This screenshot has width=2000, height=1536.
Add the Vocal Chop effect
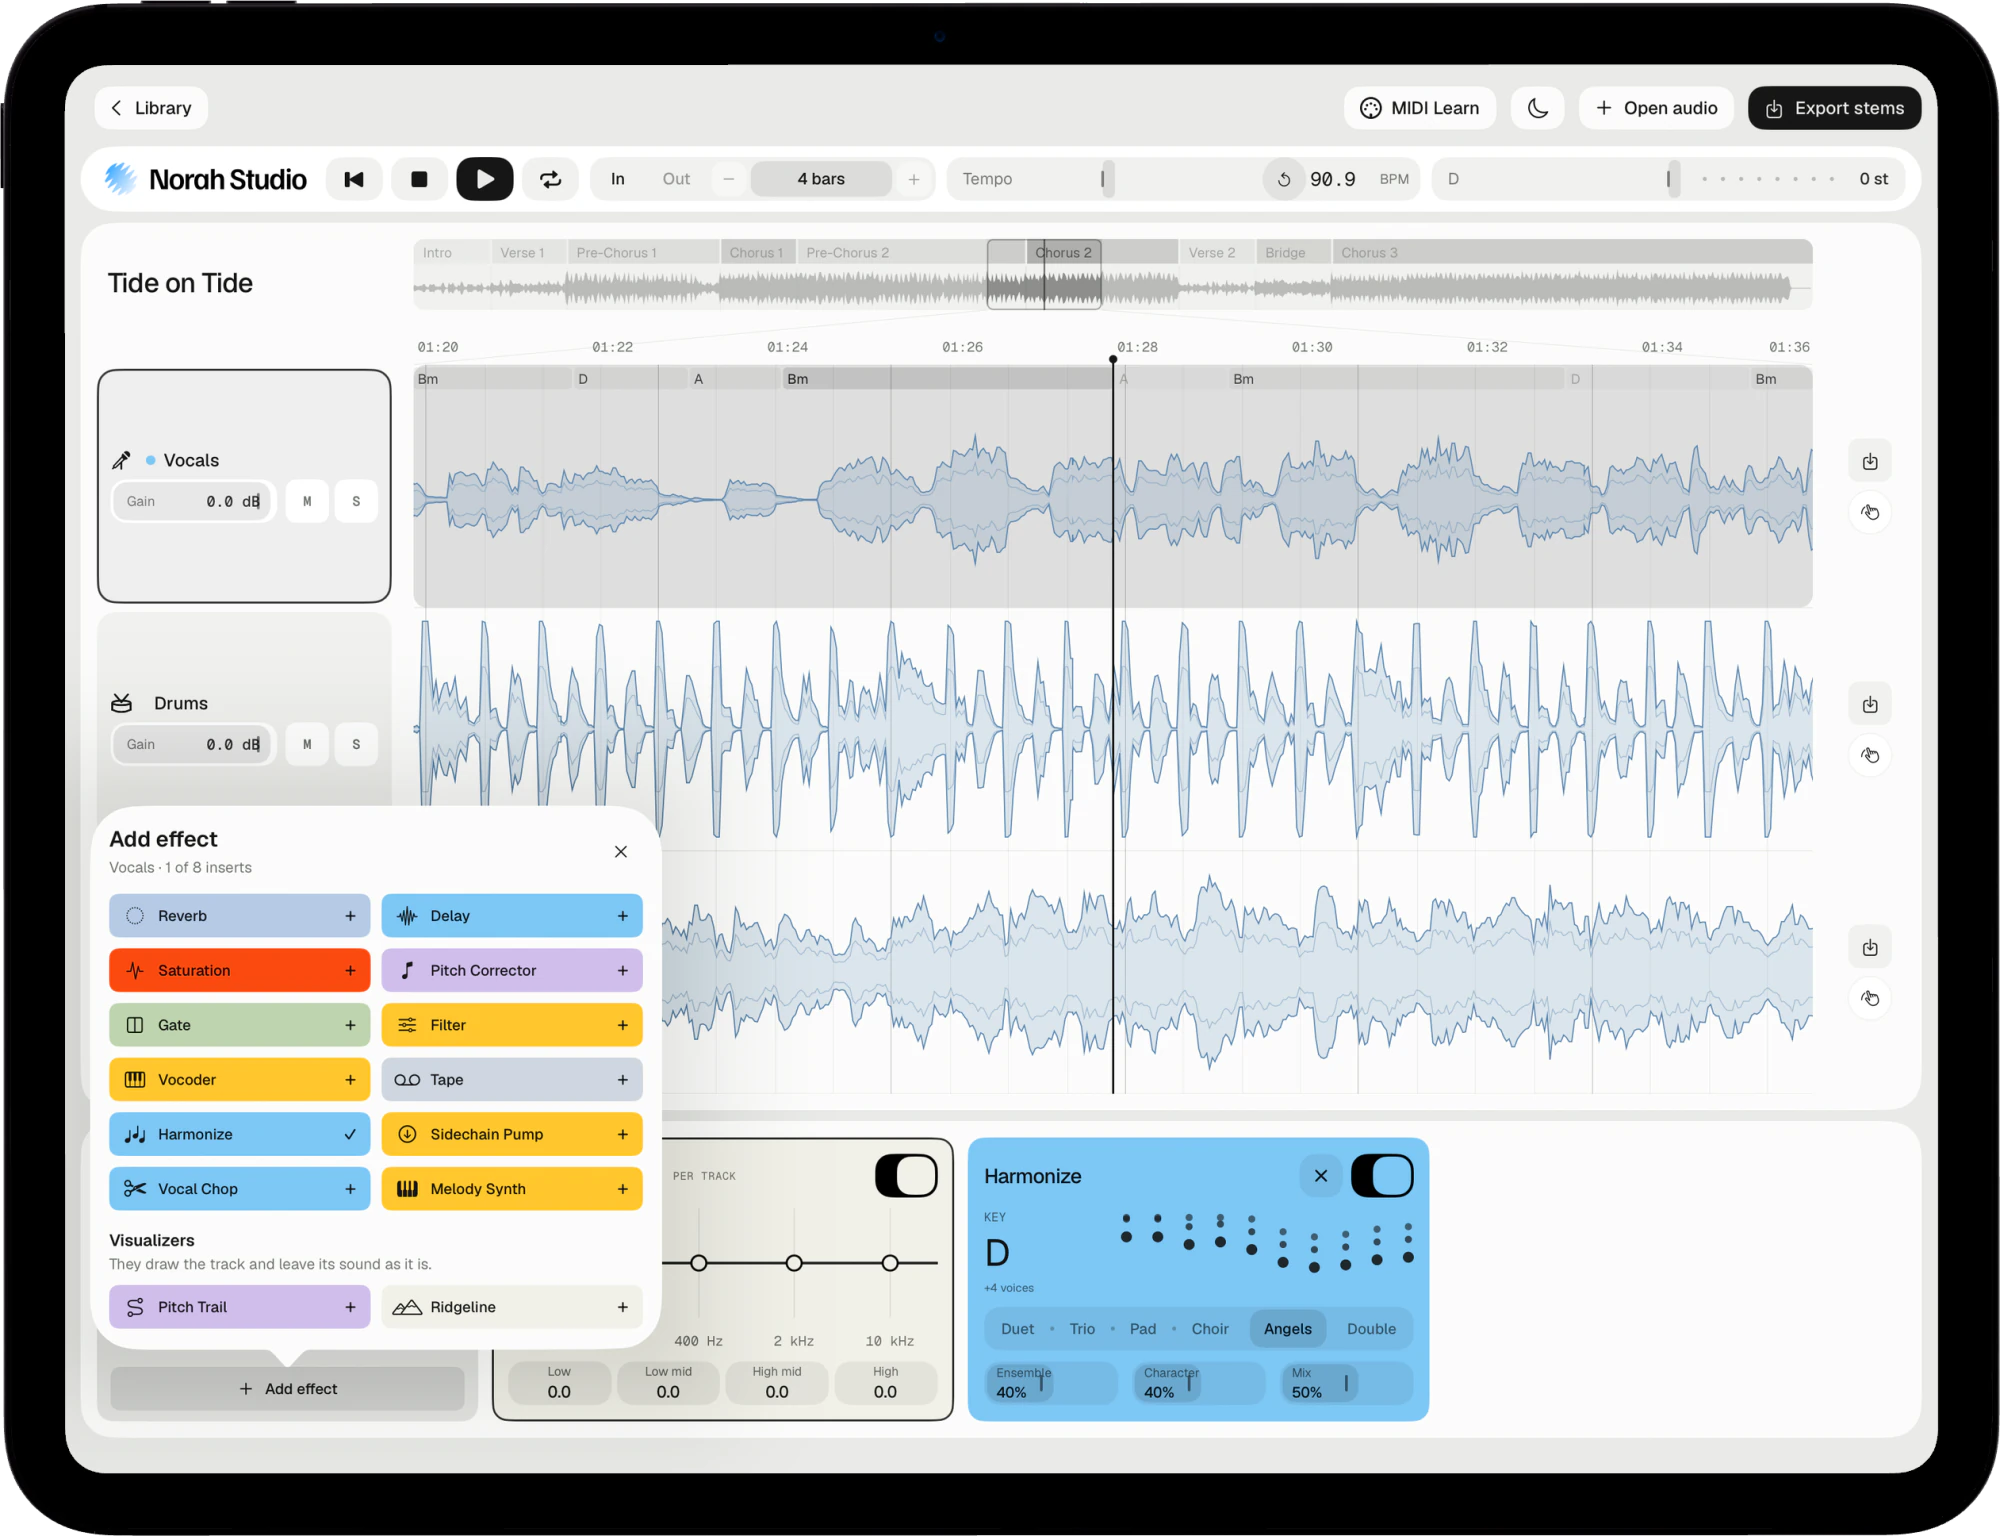coord(239,1189)
